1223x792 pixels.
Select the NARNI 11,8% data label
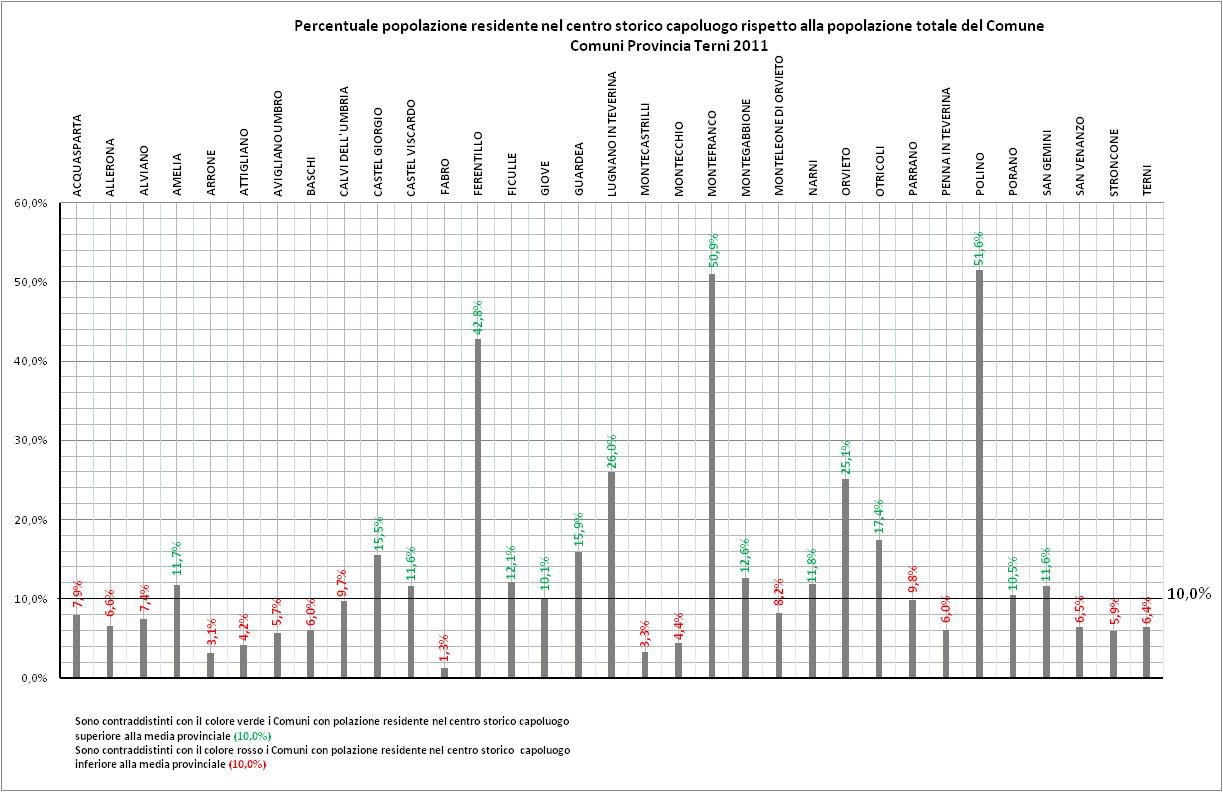812,566
